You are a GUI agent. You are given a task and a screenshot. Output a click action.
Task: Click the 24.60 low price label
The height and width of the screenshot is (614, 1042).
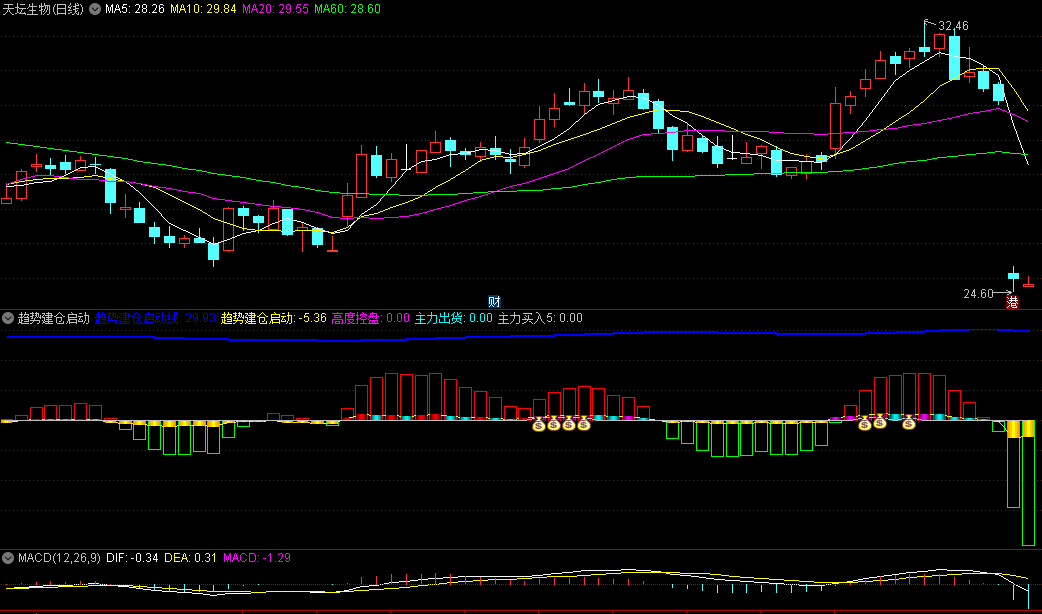[978, 293]
